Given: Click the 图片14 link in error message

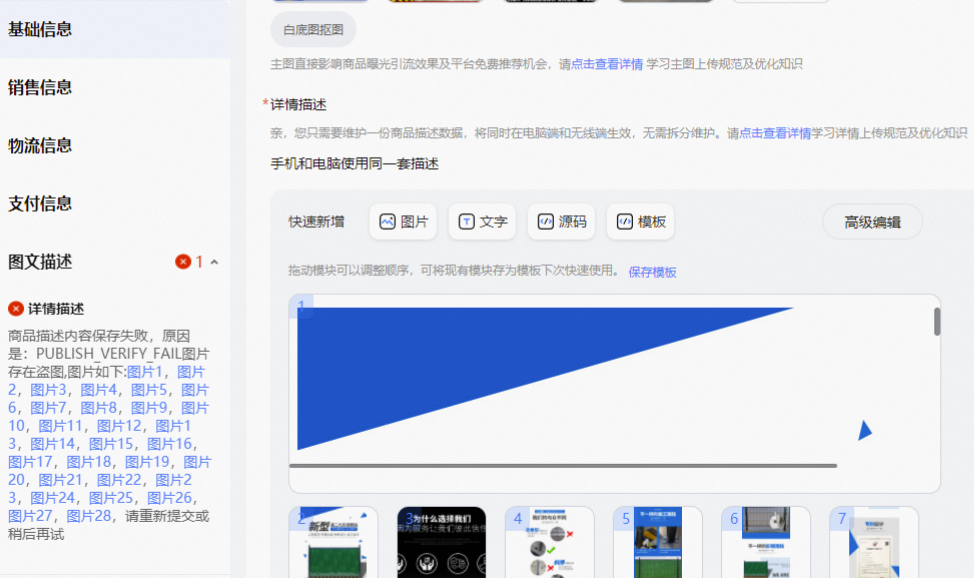Looking at the screenshot, I should click(x=52, y=444).
